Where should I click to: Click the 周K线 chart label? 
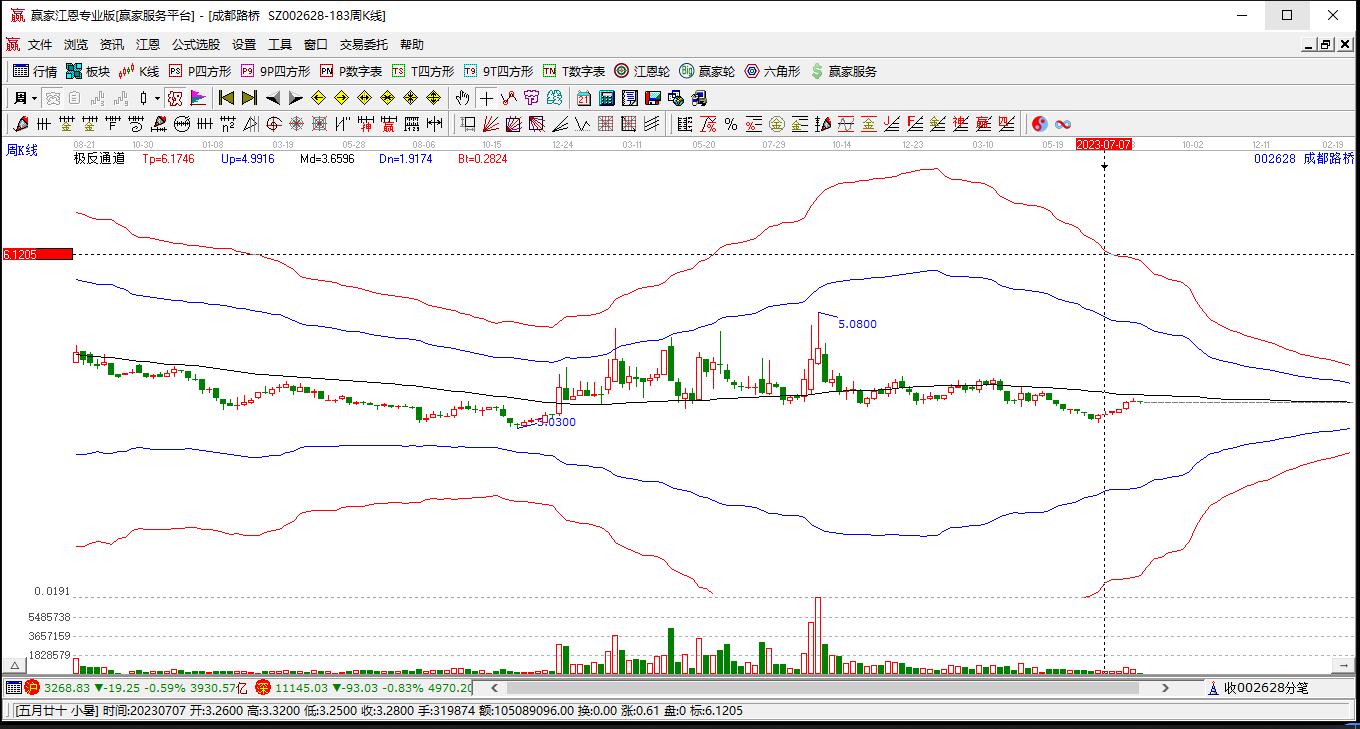click(22, 150)
